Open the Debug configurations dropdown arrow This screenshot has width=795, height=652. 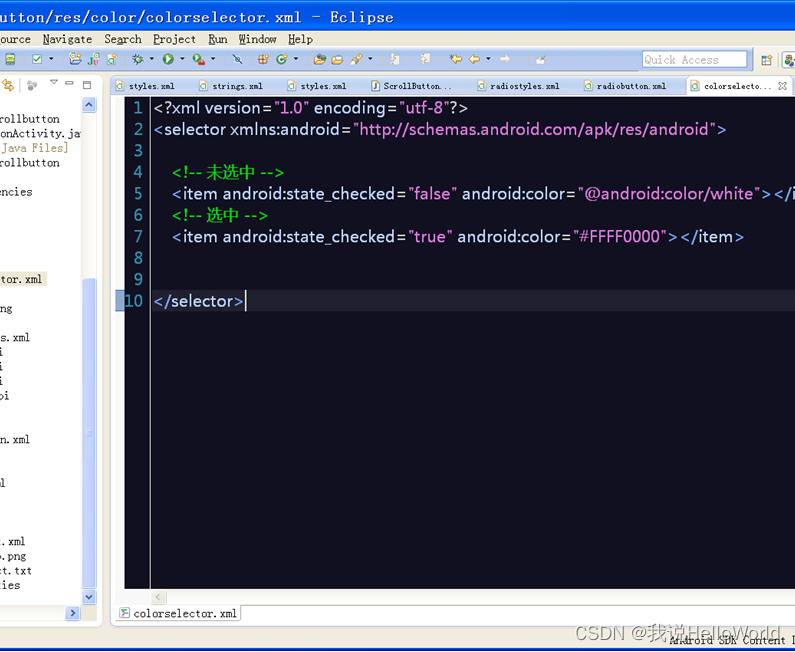pos(151,59)
